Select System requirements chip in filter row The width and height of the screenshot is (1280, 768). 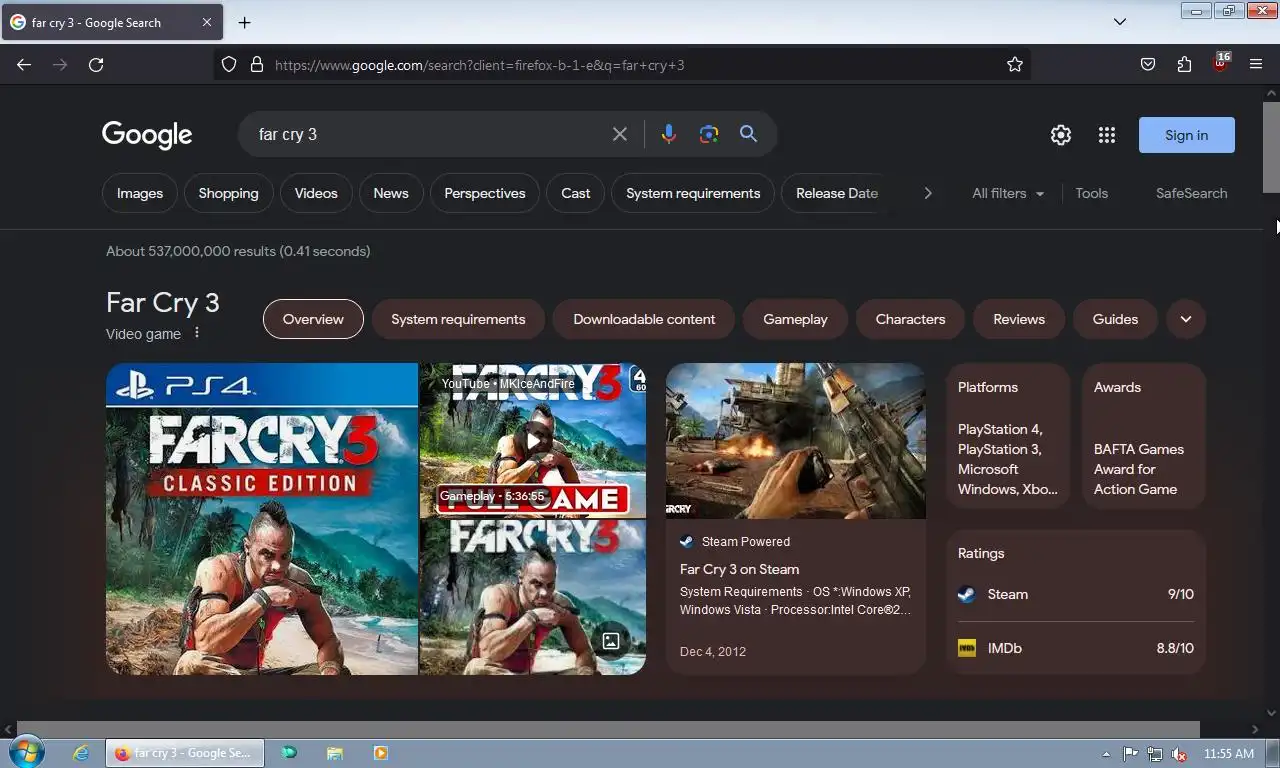pyautogui.click(x=693, y=193)
